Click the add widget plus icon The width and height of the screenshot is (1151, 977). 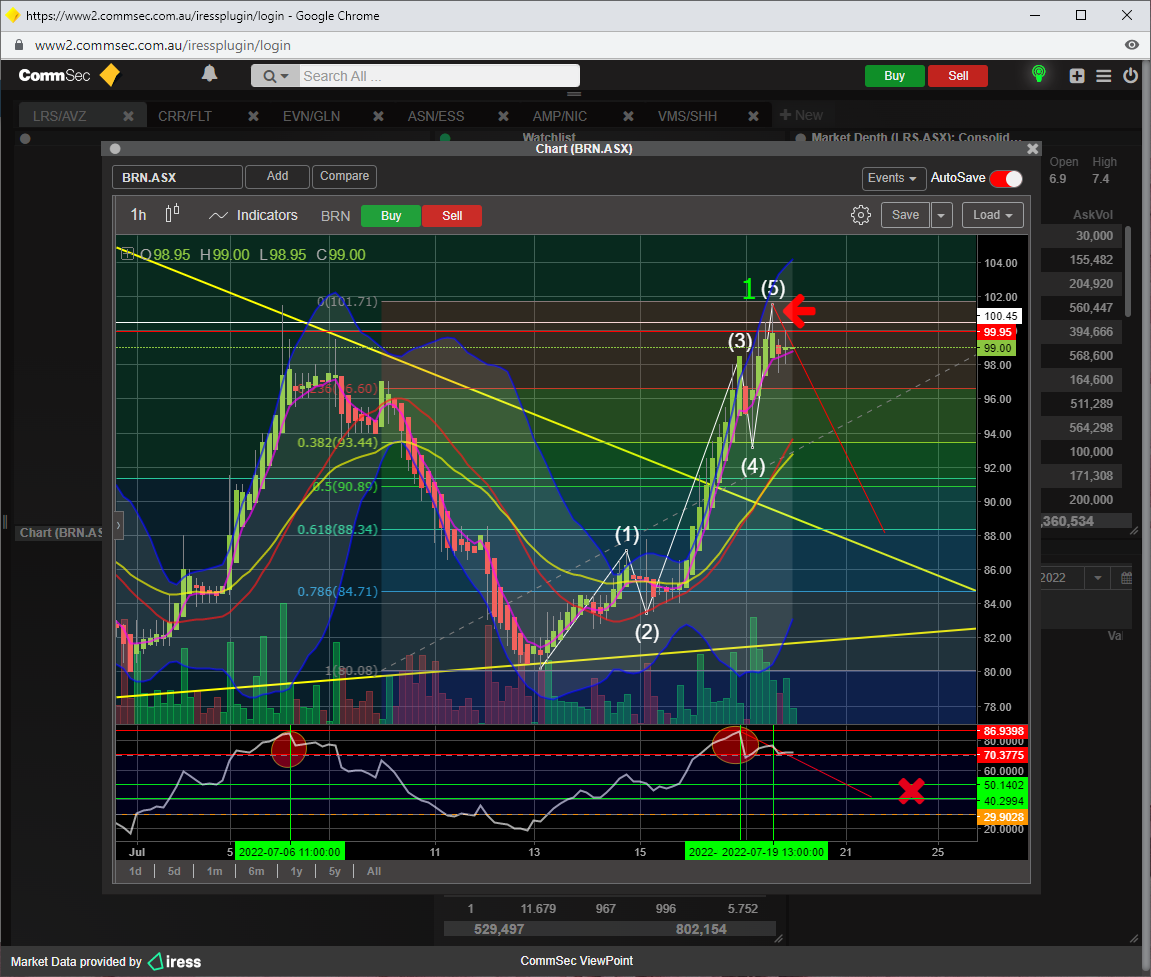point(1077,76)
